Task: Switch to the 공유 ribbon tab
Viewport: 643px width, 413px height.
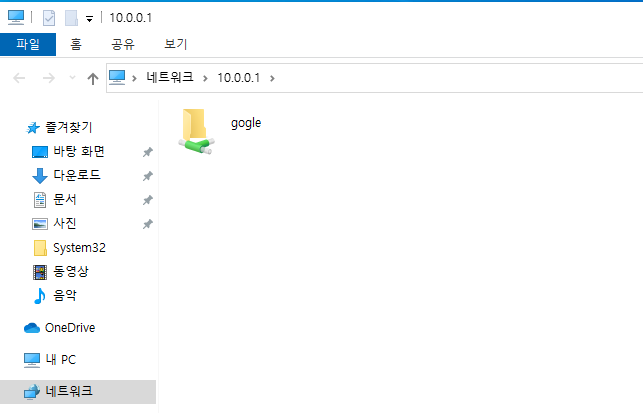Action: pyautogui.click(x=123, y=44)
